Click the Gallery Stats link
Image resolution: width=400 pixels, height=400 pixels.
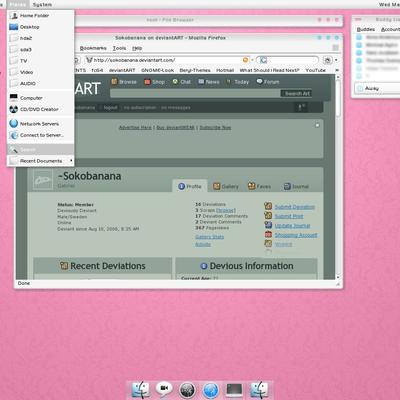pos(210,237)
